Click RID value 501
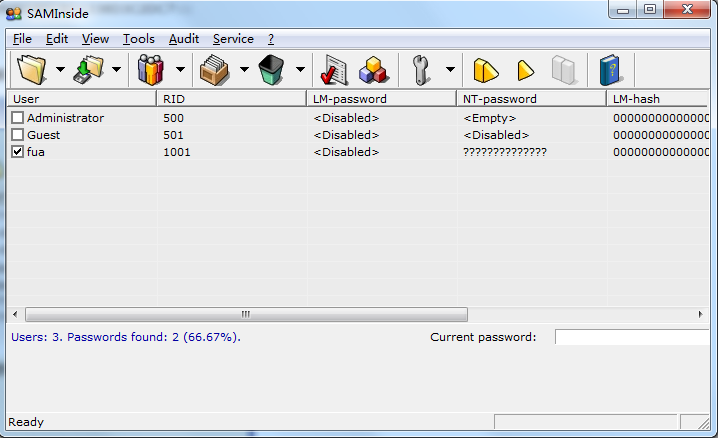718x442 pixels. coord(174,135)
